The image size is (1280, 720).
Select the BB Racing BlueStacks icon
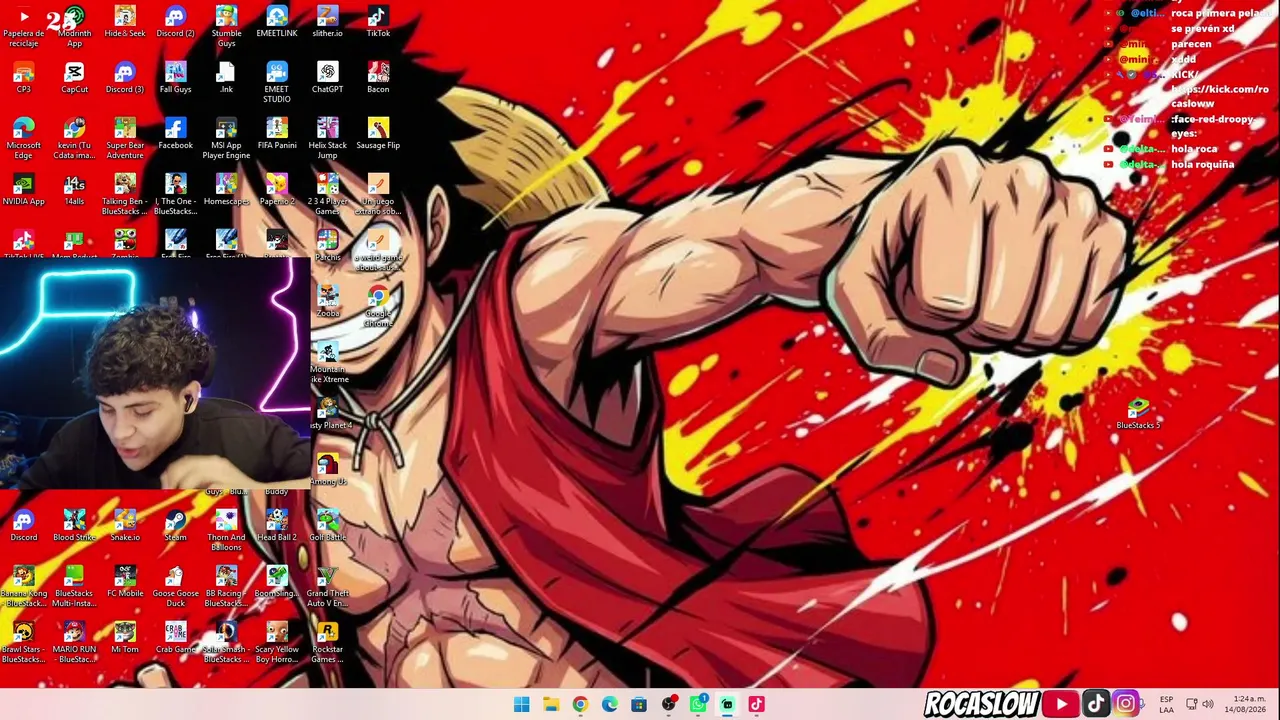point(226,587)
